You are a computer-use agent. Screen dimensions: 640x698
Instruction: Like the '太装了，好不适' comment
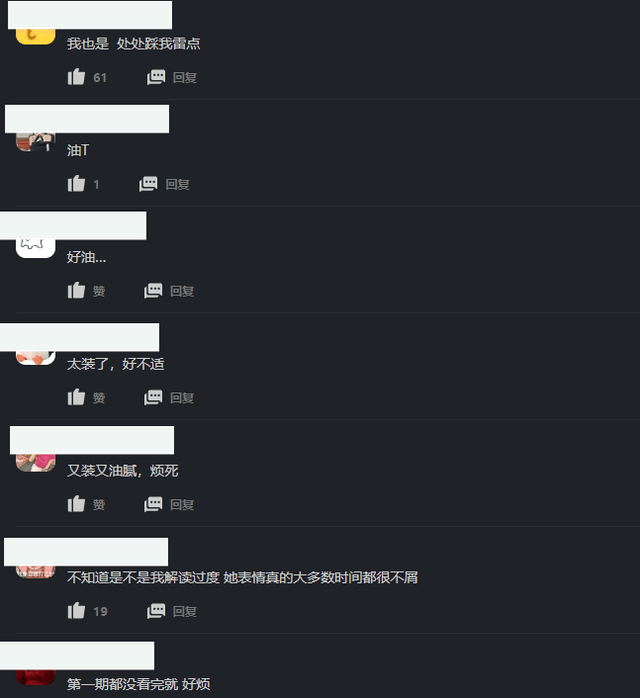click(x=76, y=398)
